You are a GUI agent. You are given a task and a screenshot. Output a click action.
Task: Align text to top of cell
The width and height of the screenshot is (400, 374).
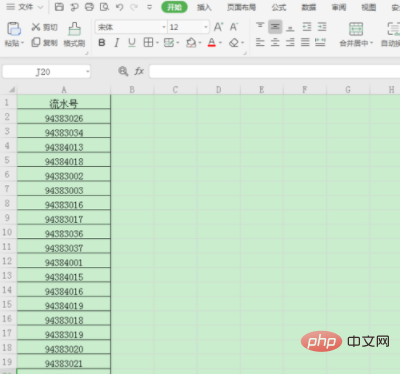click(x=260, y=27)
